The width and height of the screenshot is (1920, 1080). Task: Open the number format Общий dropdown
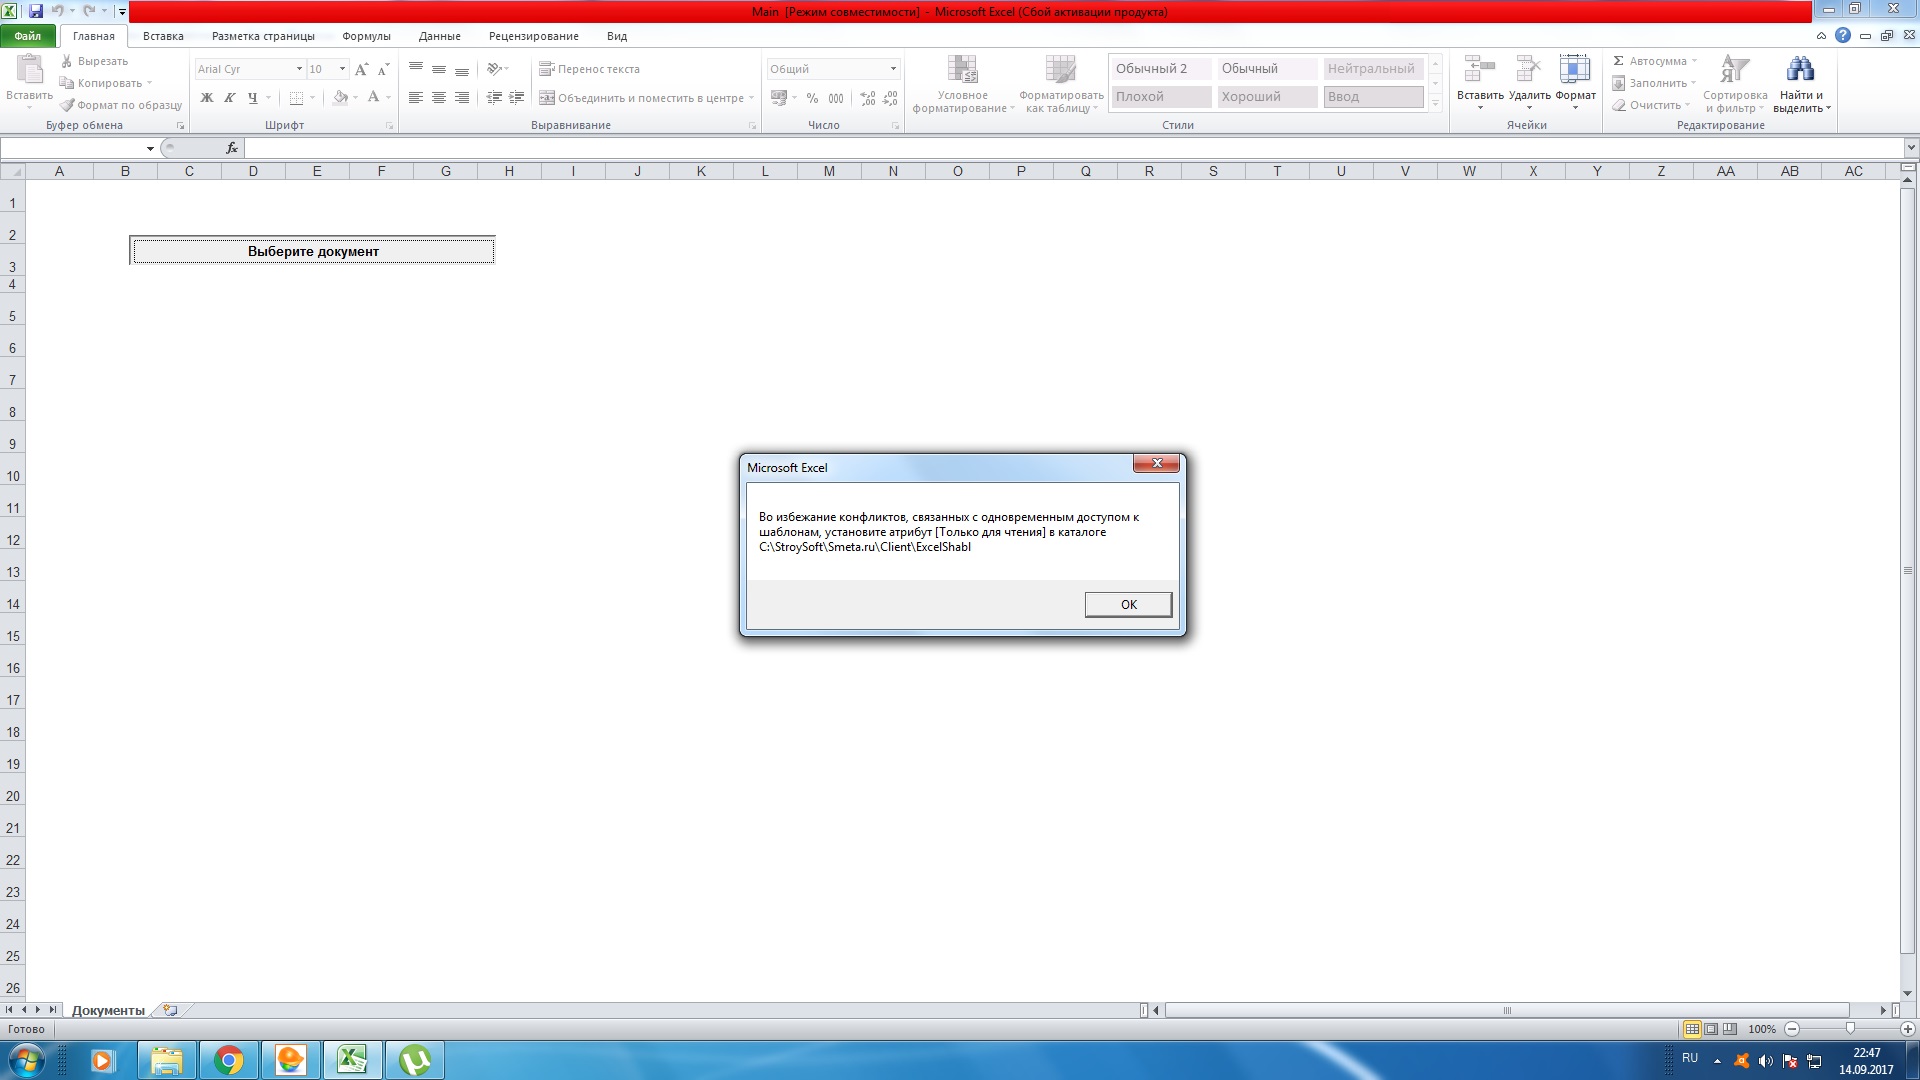(893, 69)
